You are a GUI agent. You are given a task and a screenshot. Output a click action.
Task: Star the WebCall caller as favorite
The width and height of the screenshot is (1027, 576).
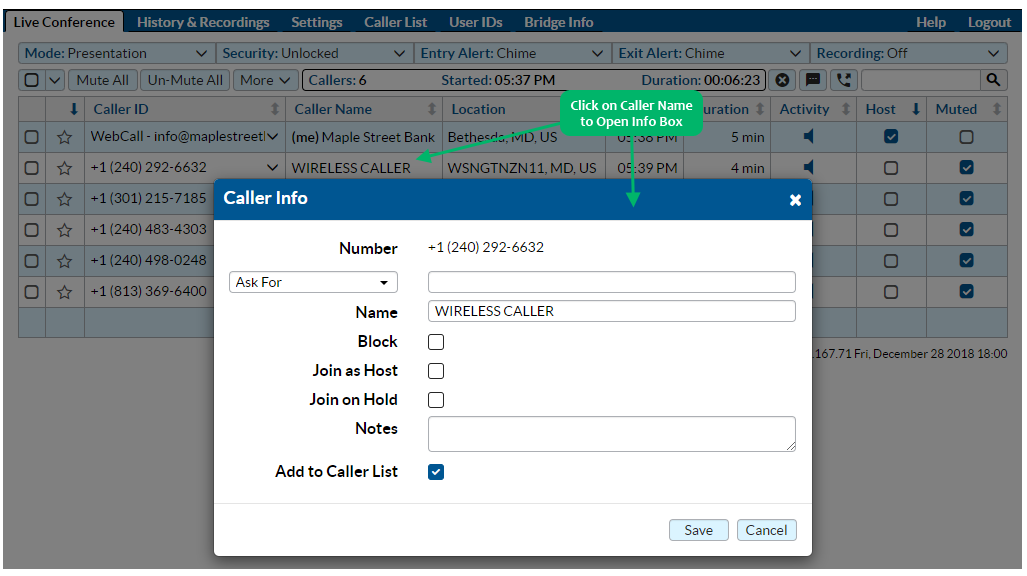click(x=64, y=136)
